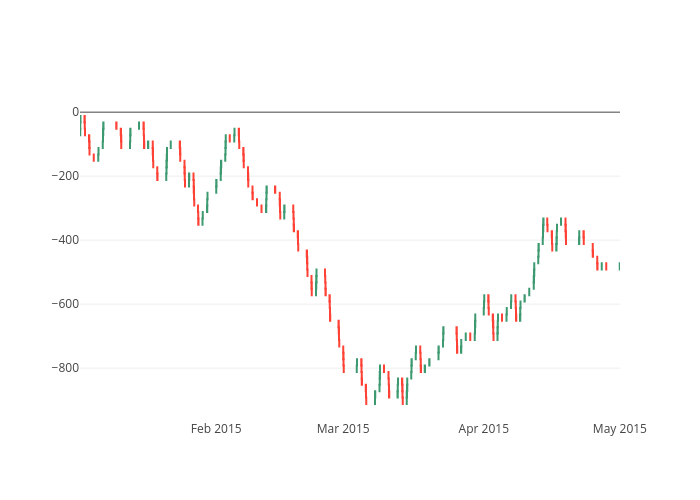
Task: Click the last red candlestick before May 2015
Action: click(605, 266)
